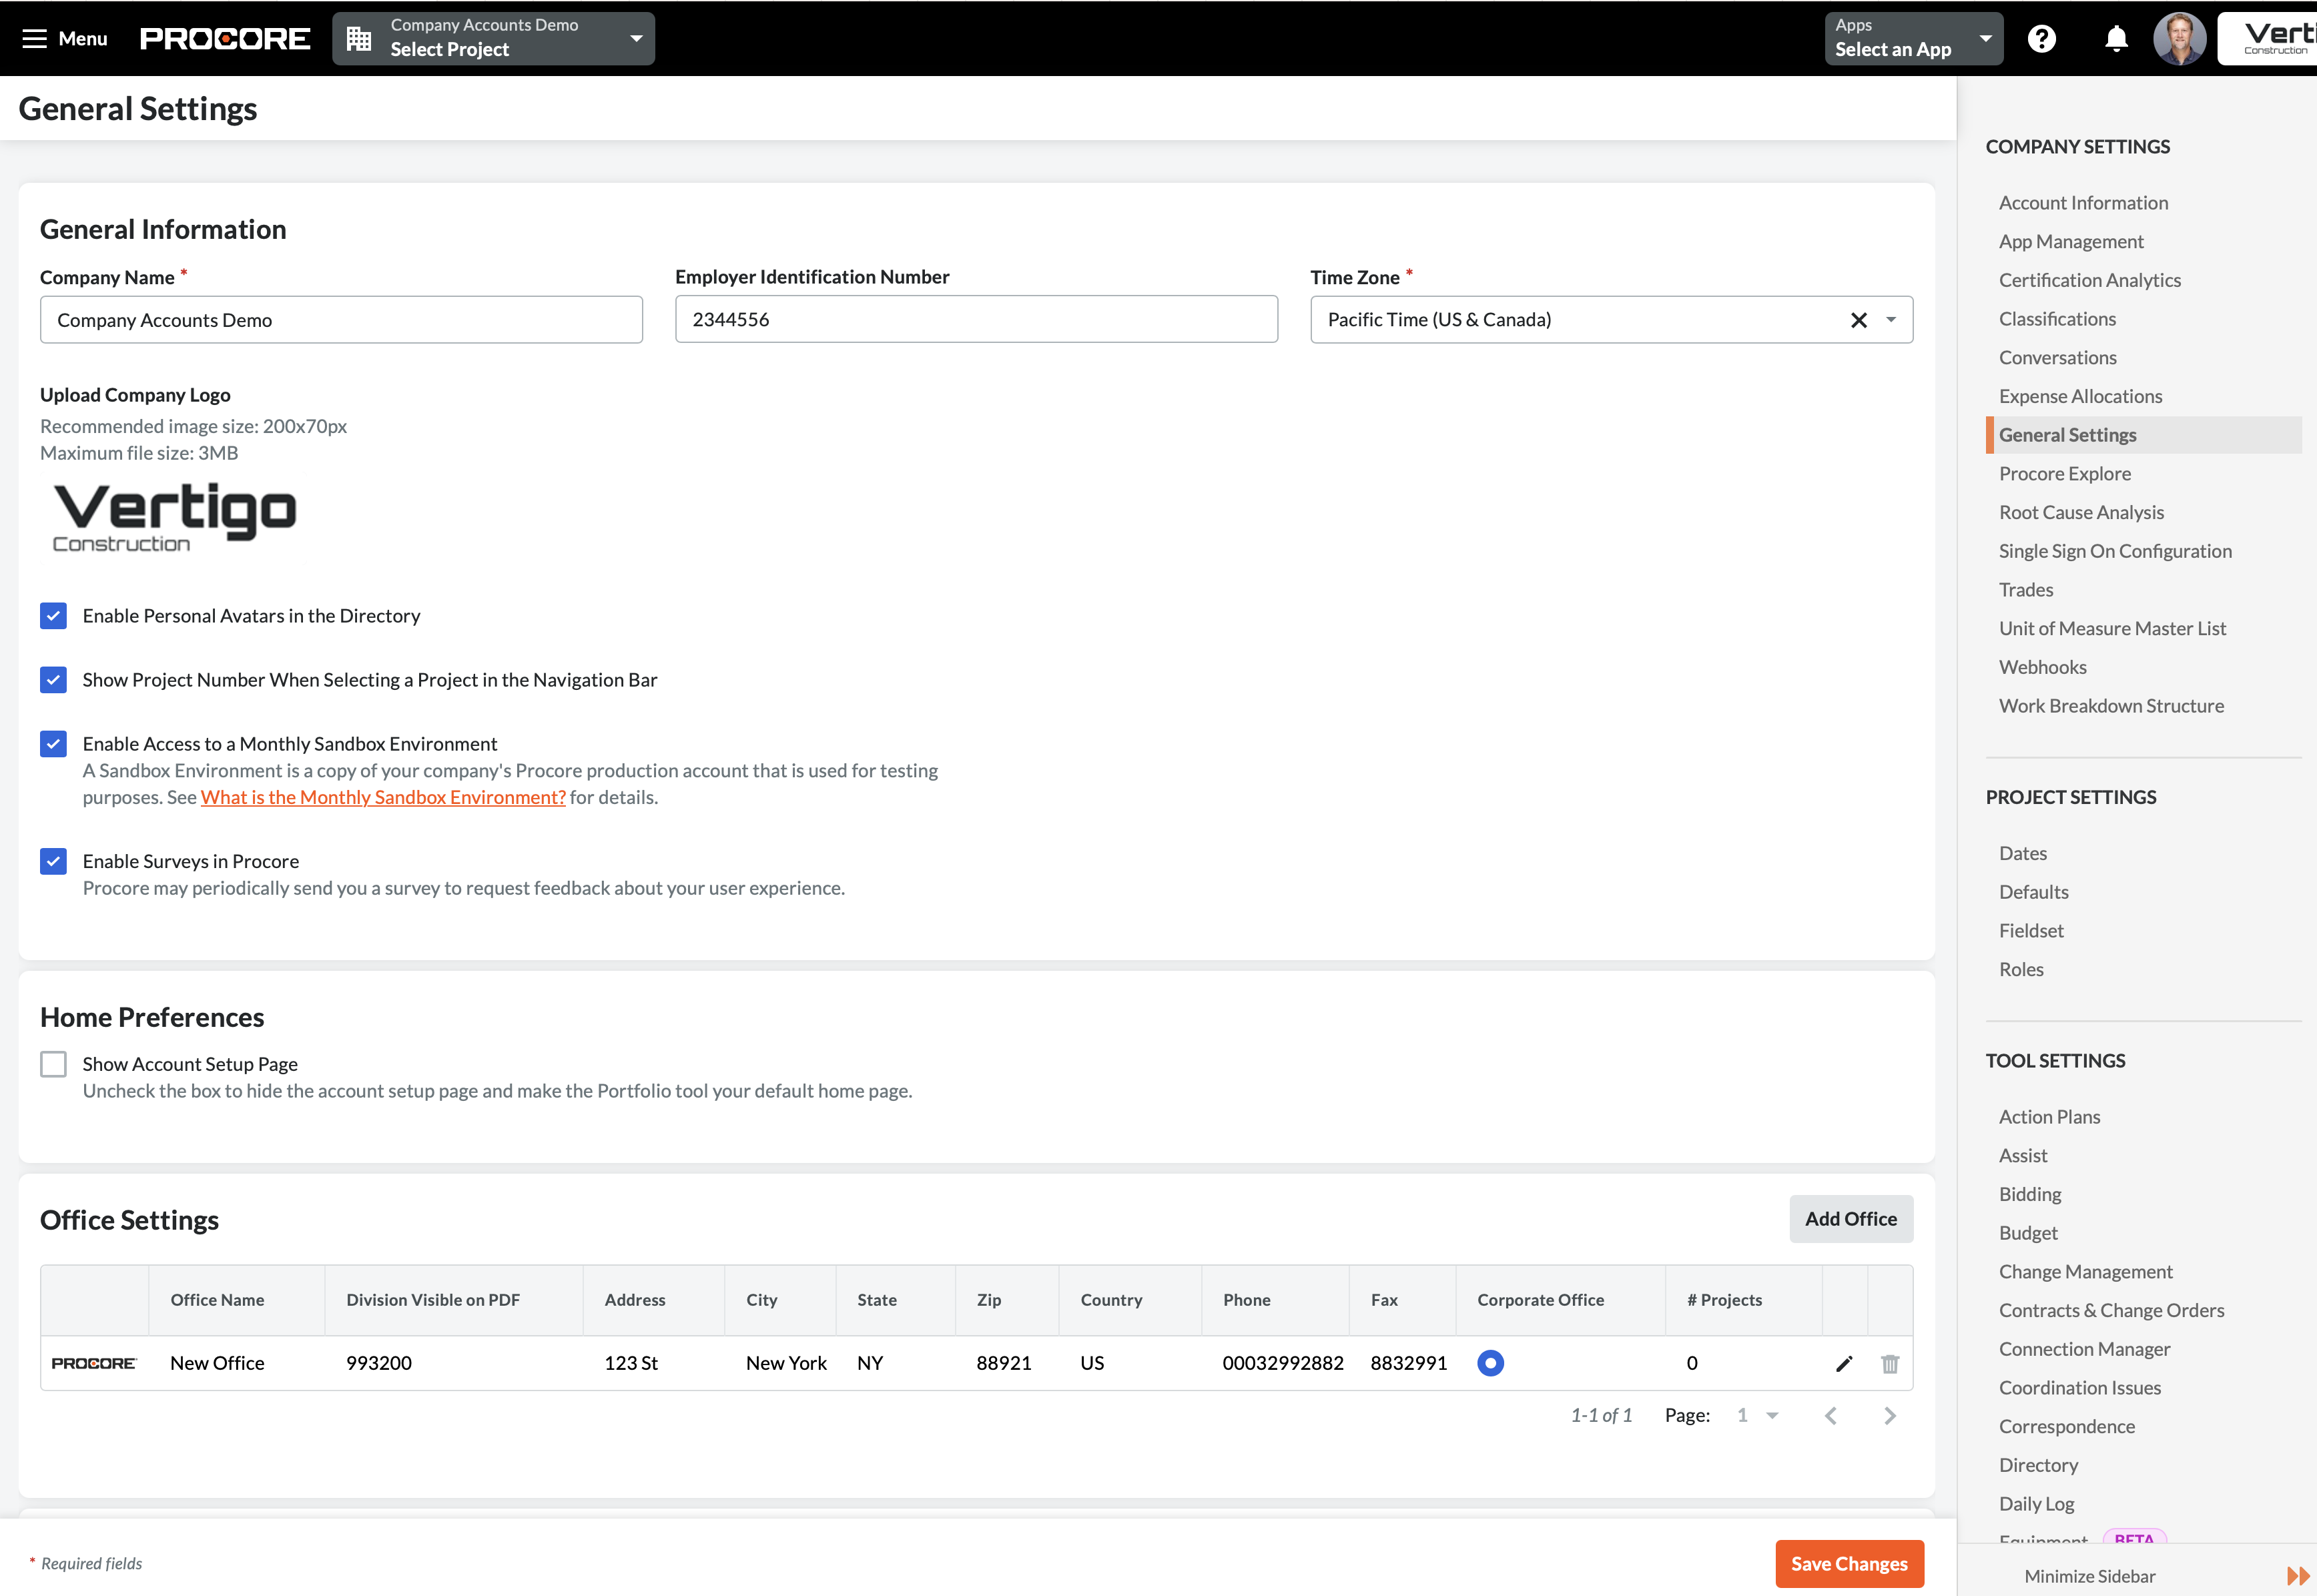Select Webhooks under Company Settings
Screen dimensions: 2317x1596
(2042, 667)
